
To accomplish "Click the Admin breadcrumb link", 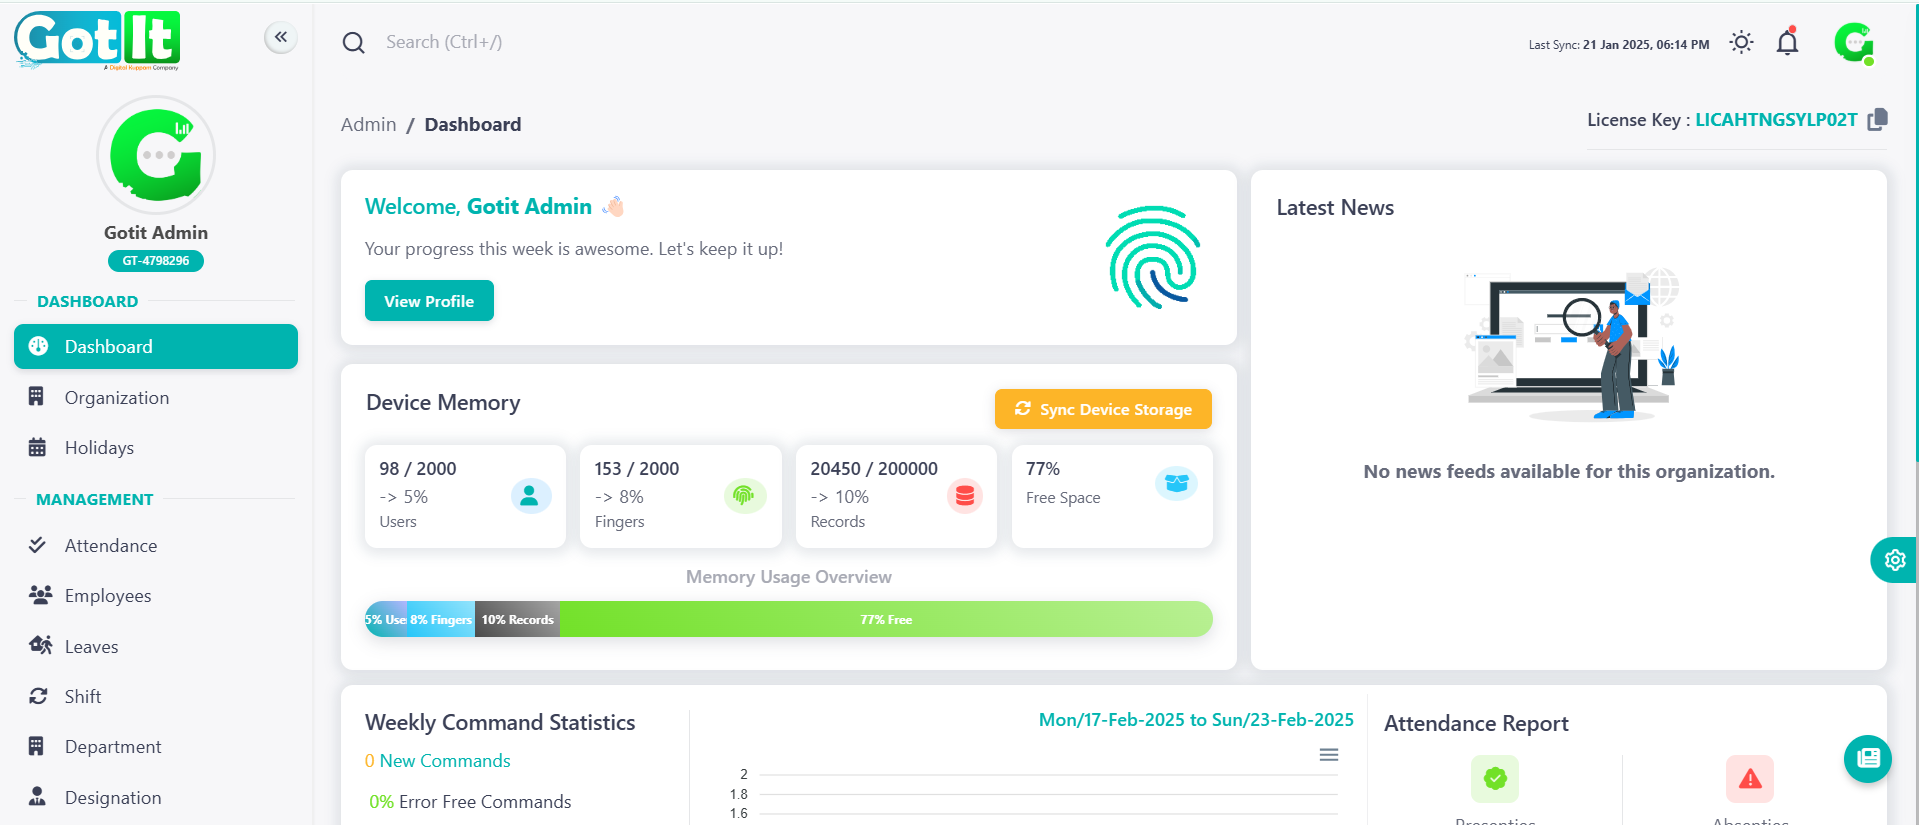I will (368, 125).
